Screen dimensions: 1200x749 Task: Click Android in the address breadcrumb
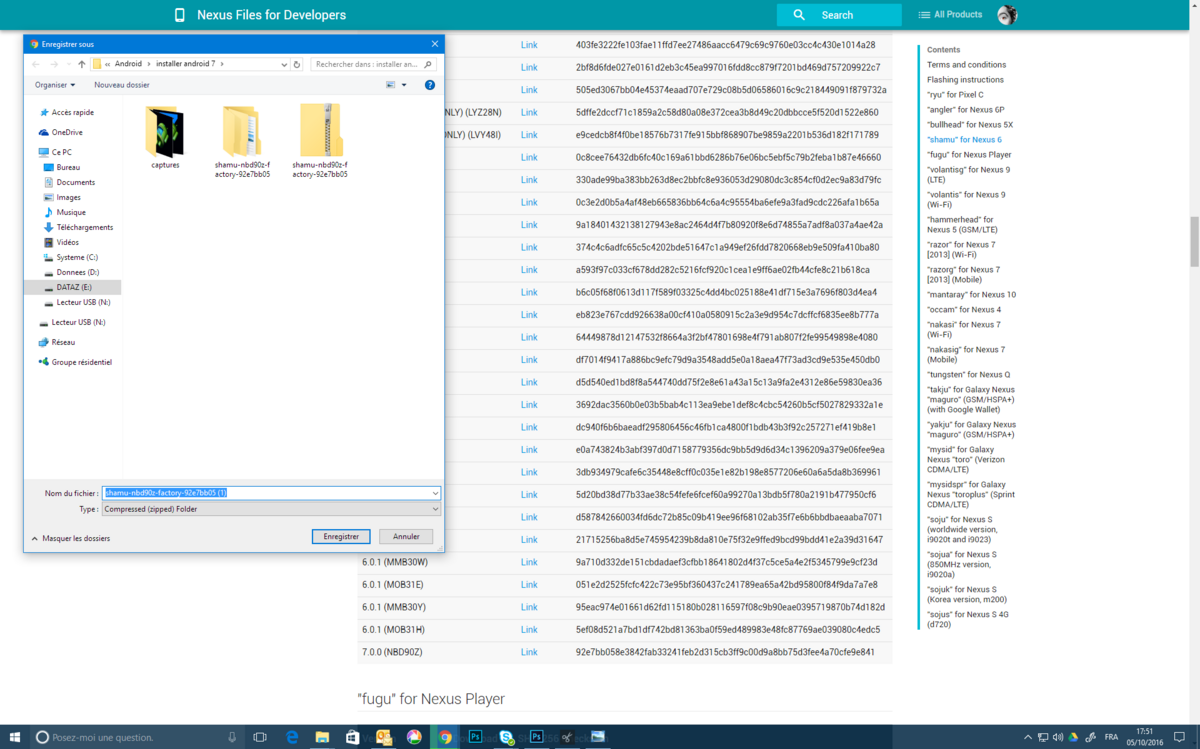tap(128, 64)
